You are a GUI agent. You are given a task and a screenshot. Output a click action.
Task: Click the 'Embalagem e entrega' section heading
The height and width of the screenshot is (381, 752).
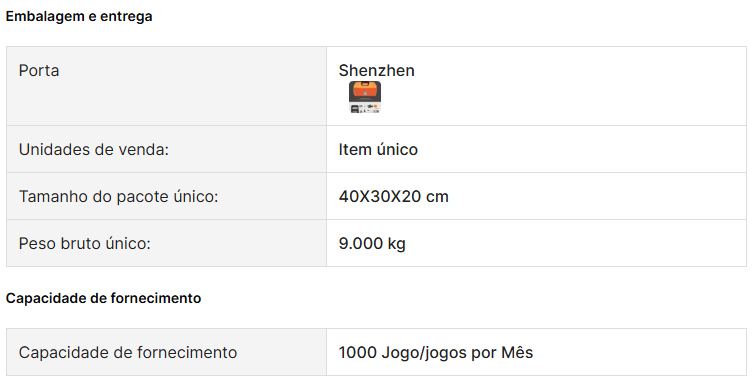pyautogui.click(x=79, y=16)
